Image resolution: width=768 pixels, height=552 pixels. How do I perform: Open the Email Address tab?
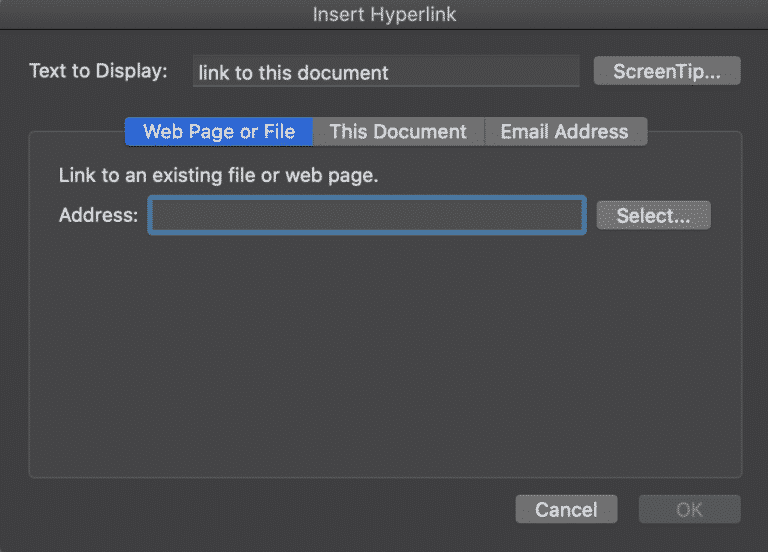tap(564, 132)
